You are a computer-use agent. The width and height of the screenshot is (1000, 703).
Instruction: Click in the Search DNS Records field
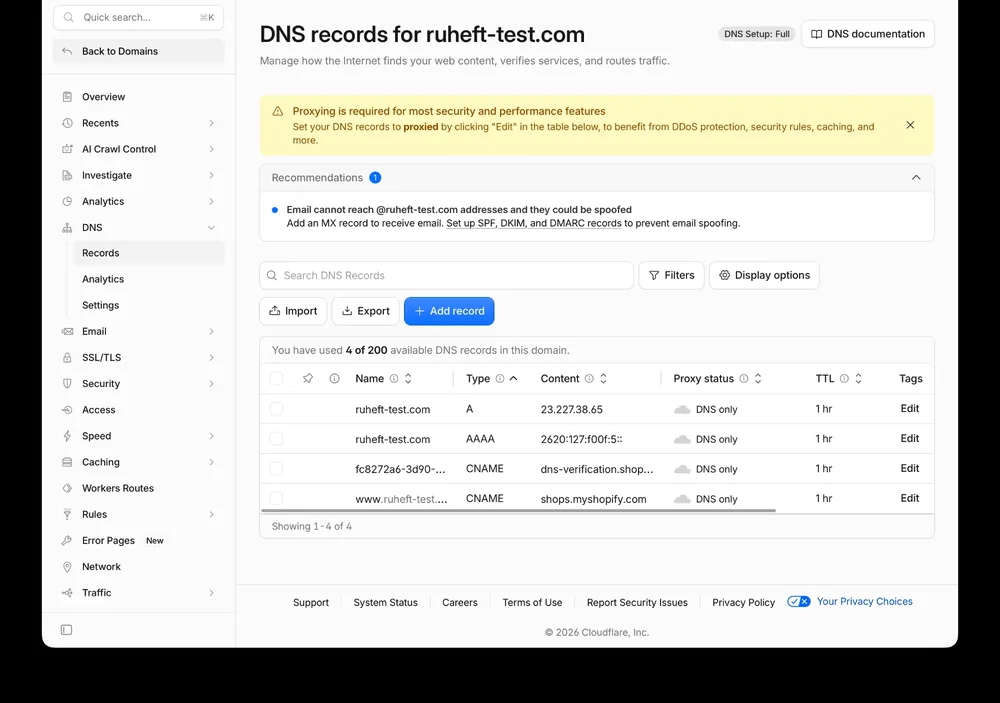(446, 276)
